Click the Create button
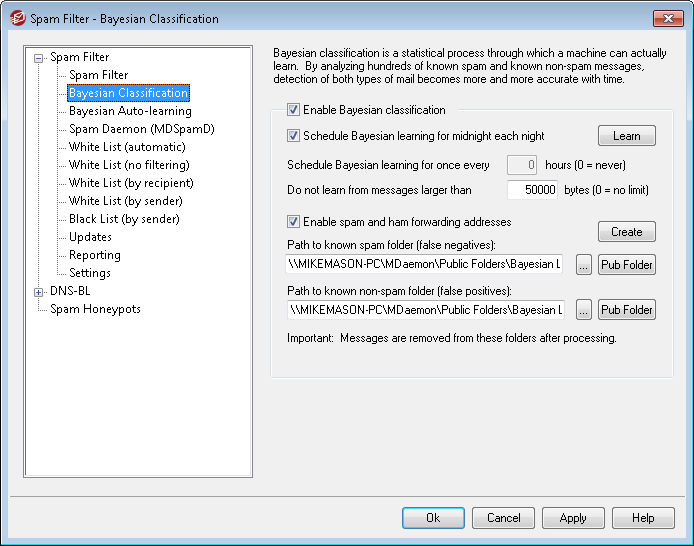694x546 pixels. click(626, 231)
